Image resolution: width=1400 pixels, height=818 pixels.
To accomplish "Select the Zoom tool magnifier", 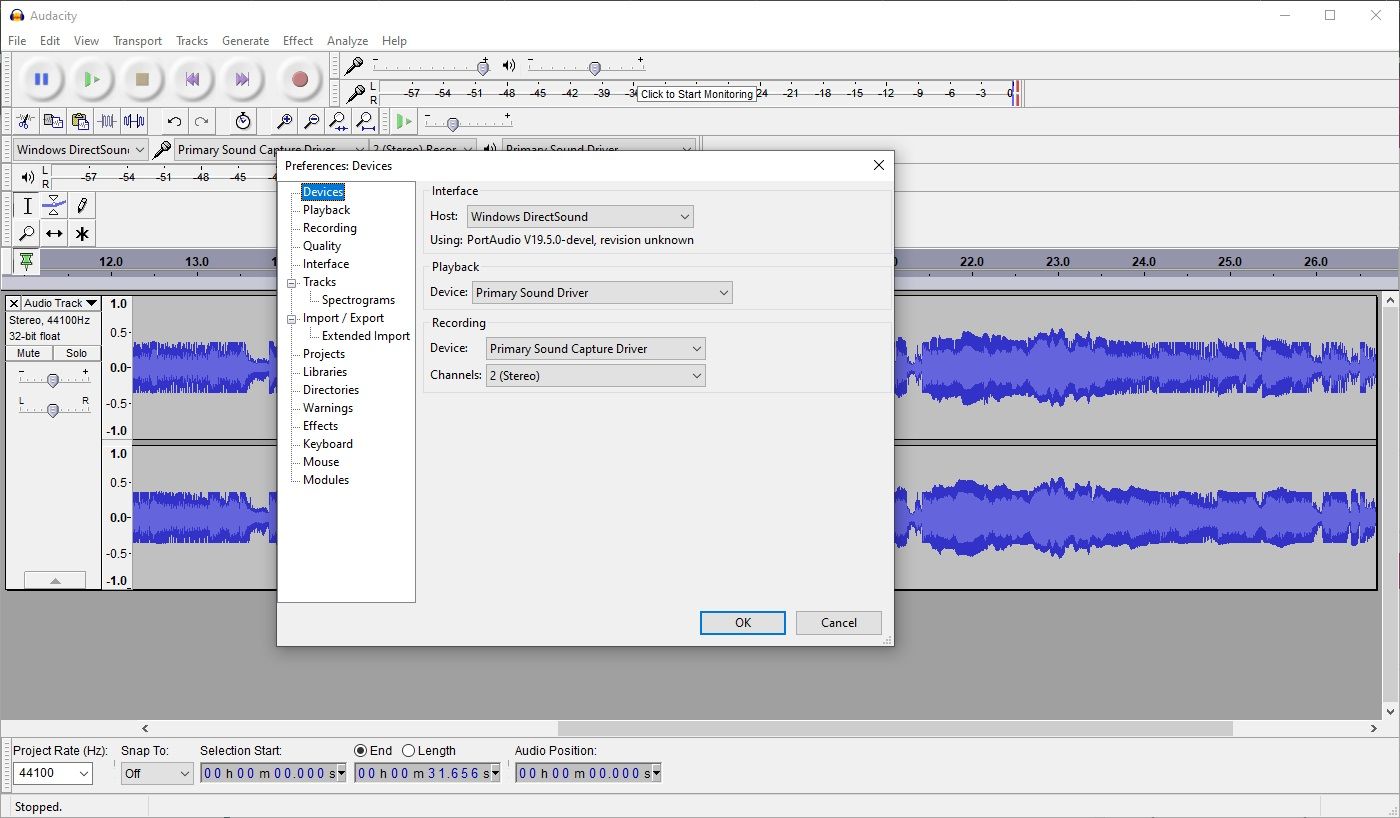I will [27, 234].
